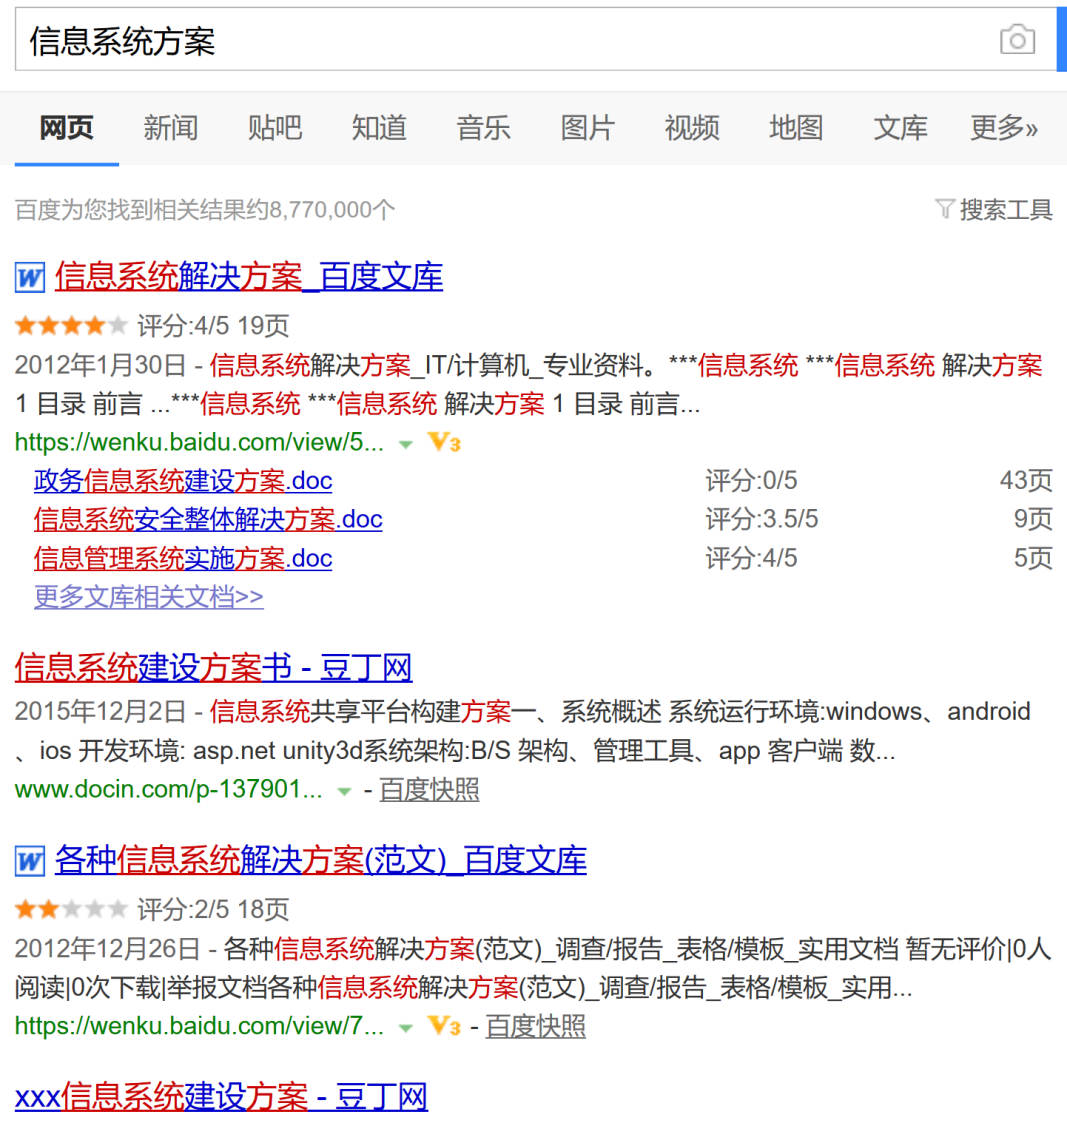Click 评分:0/5 in 政务信息系统 row
The width and height of the screenshot is (1067, 1123).
(x=751, y=481)
